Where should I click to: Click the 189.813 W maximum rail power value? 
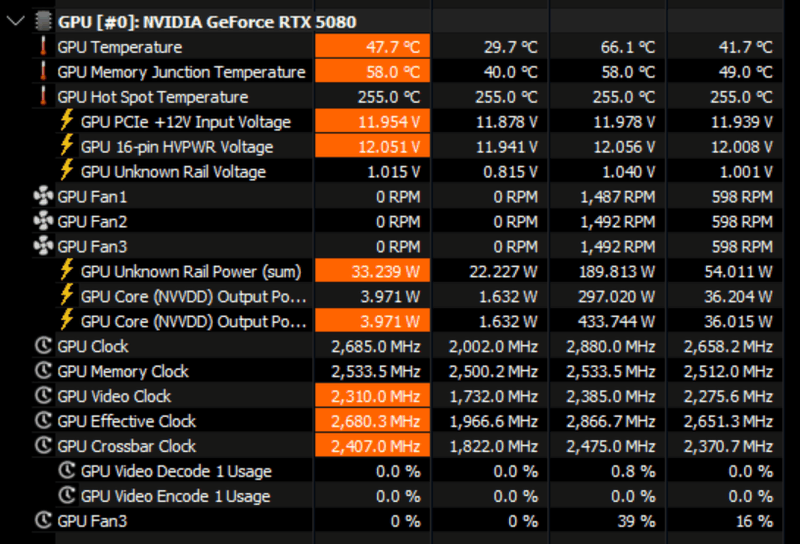(x=616, y=271)
